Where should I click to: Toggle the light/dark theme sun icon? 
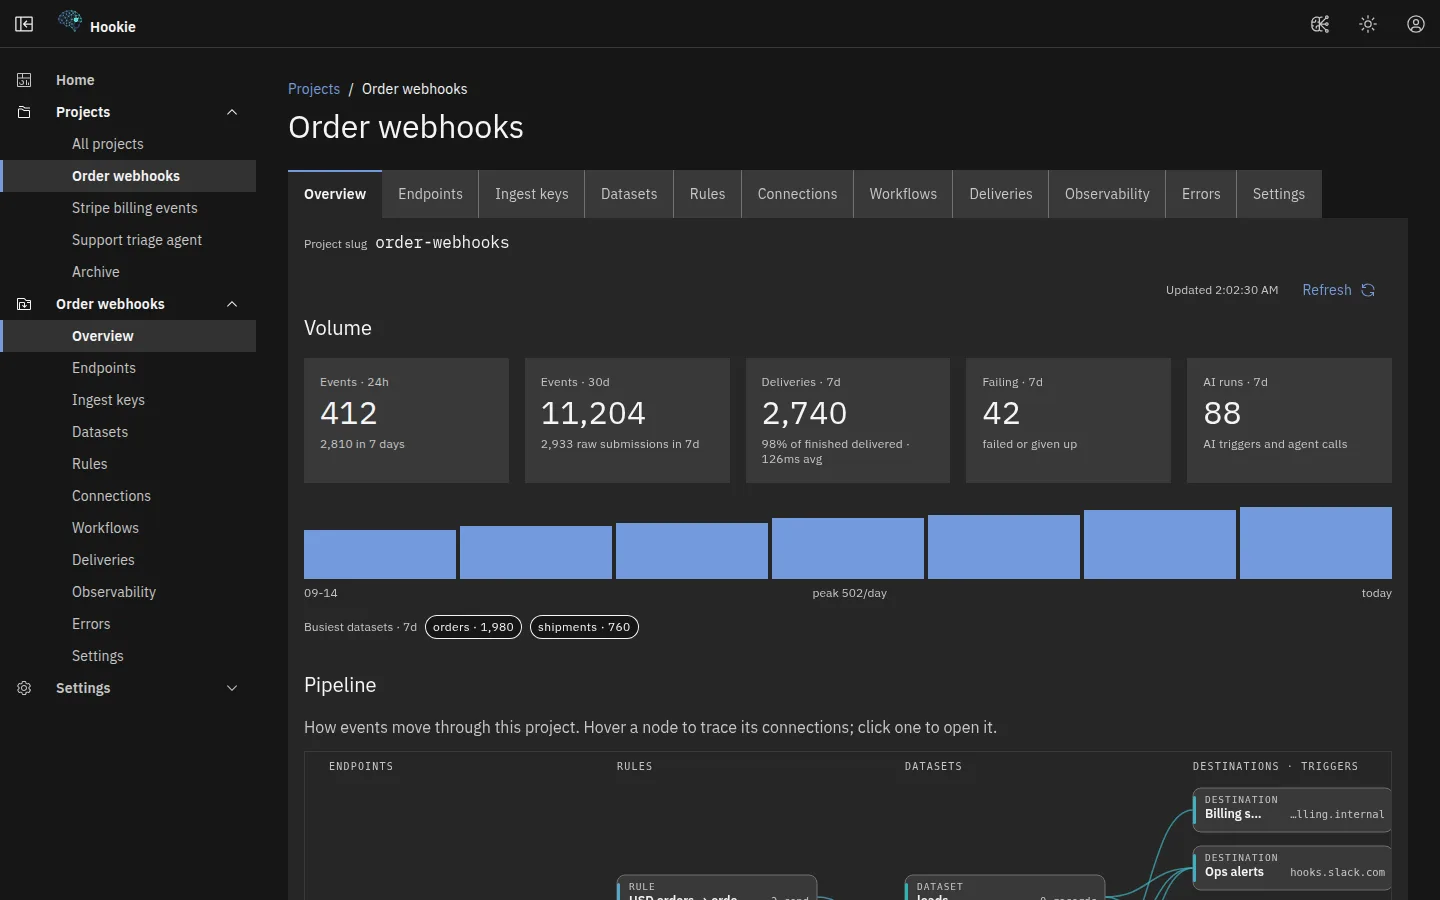pos(1368,24)
